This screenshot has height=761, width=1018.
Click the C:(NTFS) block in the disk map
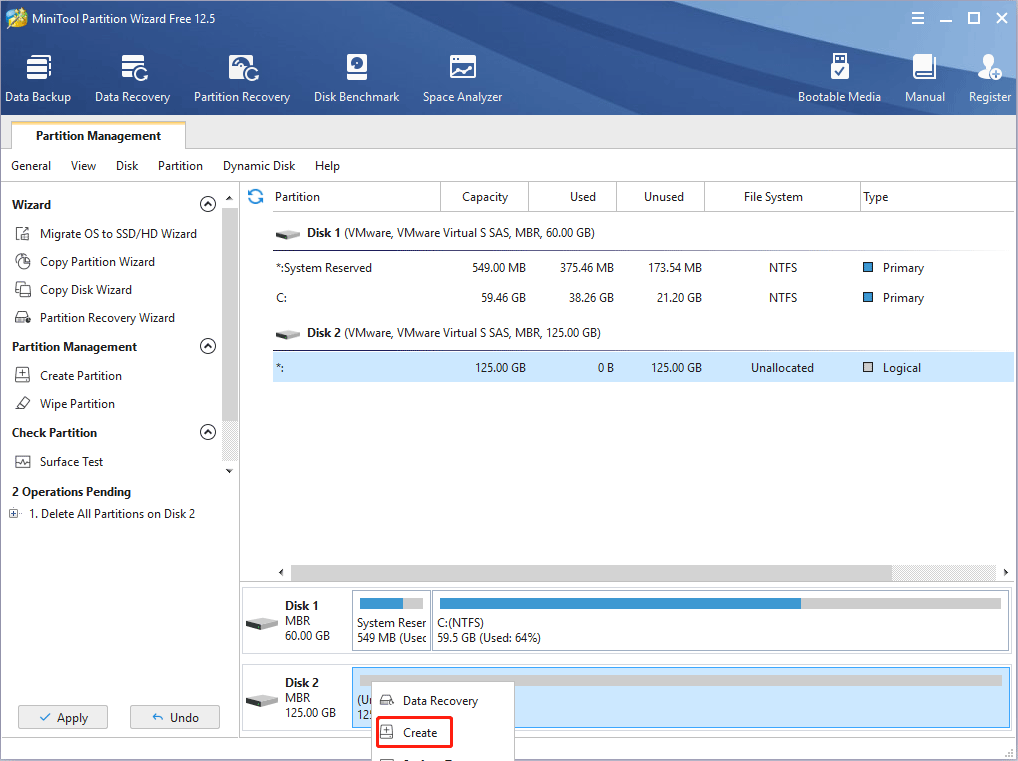pos(720,620)
